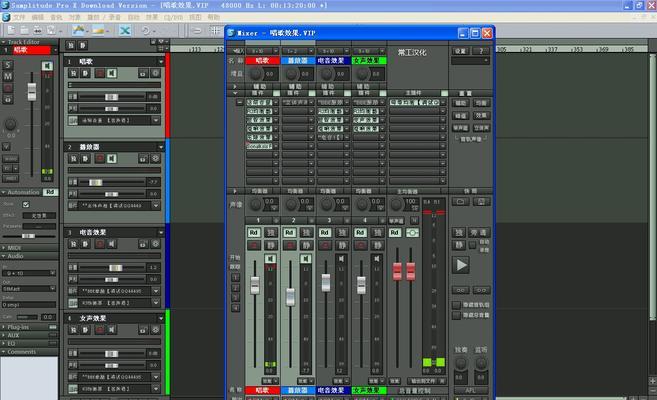The image size is (657, 400).
Task: Expand the 辅助 aux section arrow in Mixer
Action: tap(235, 86)
